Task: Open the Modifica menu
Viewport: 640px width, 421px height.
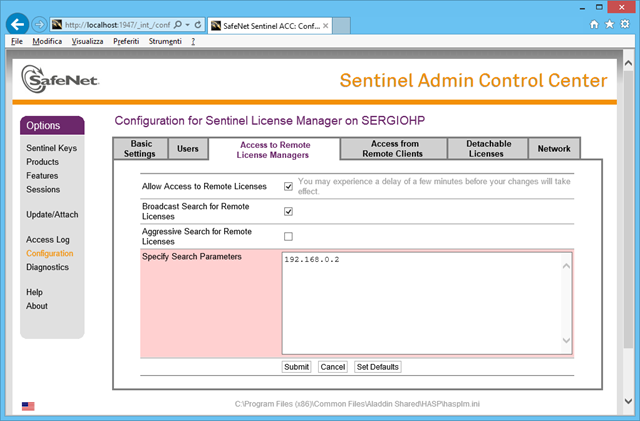Action: pyautogui.click(x=47, y=41)
